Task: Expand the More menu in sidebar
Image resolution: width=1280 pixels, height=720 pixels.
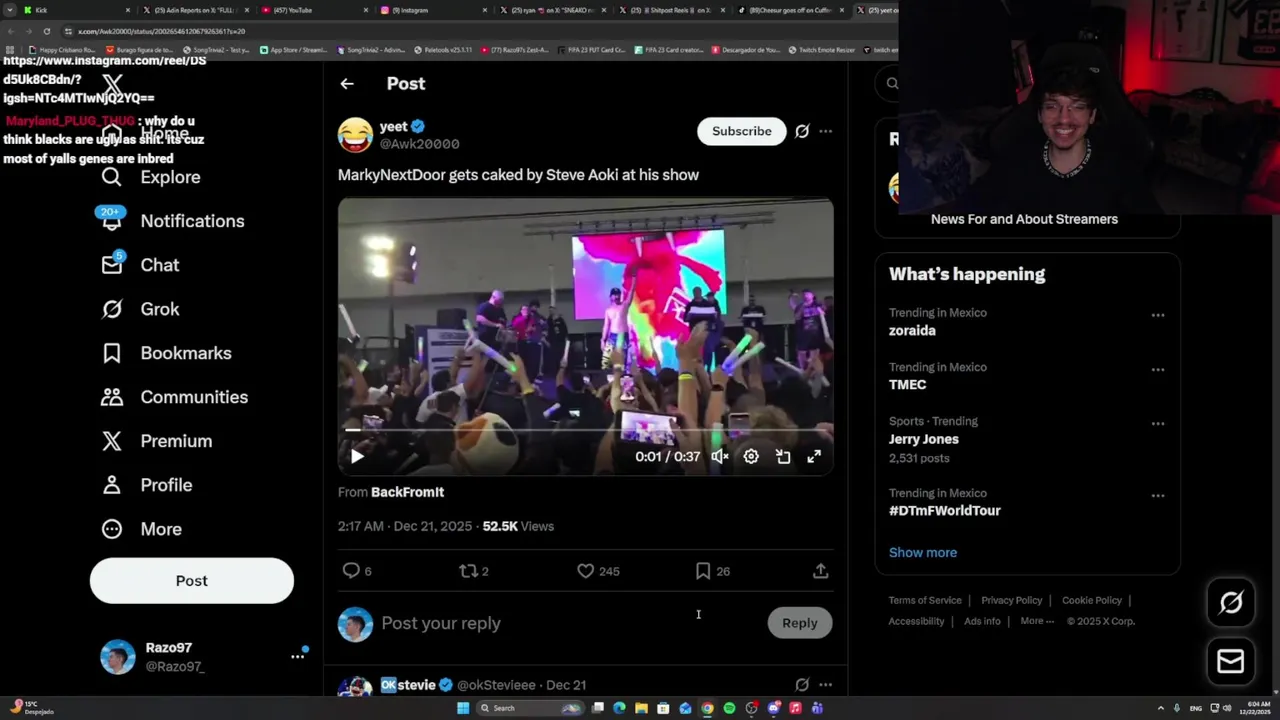Action: 141,529
